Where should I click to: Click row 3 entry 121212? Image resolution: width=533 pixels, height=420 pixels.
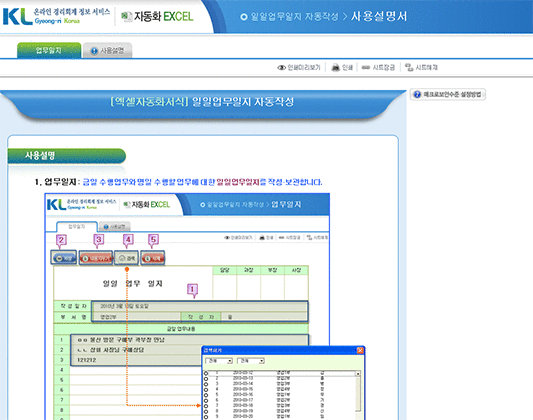click(x=136, y=360)
